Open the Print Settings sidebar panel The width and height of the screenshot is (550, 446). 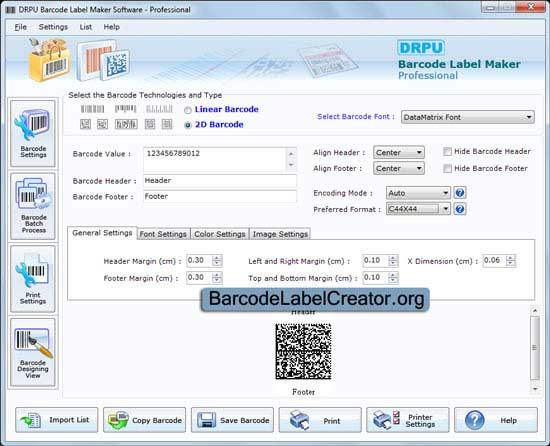(x=33, y=279)
